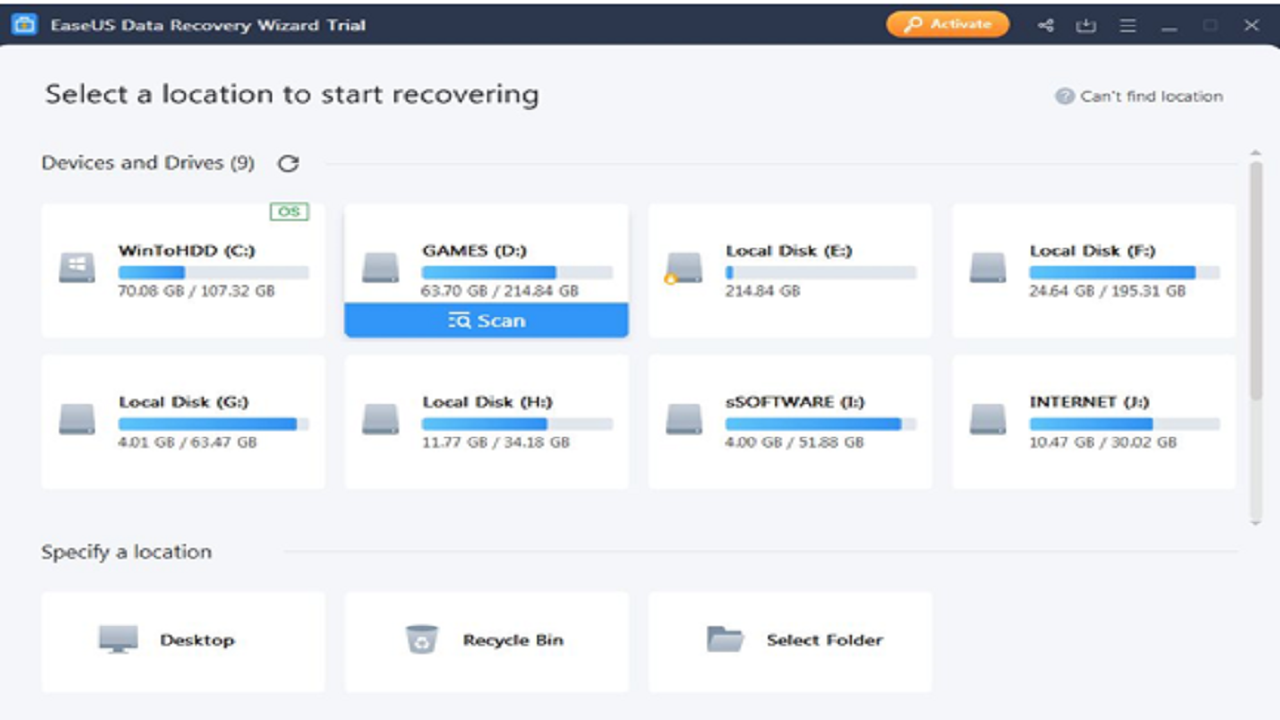This screenshot has width=1280, height=720.
Task: Click the GAMES (D:) drive name
Action: (474, 251)
